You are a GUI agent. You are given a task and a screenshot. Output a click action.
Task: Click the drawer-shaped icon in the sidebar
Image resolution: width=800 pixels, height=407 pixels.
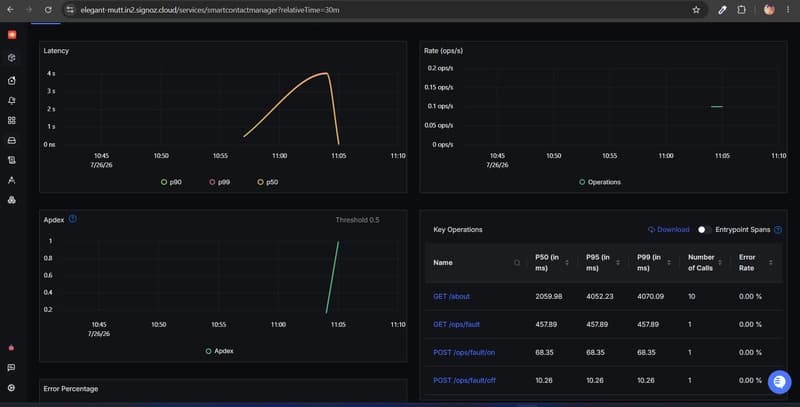(x=12, y=140)
